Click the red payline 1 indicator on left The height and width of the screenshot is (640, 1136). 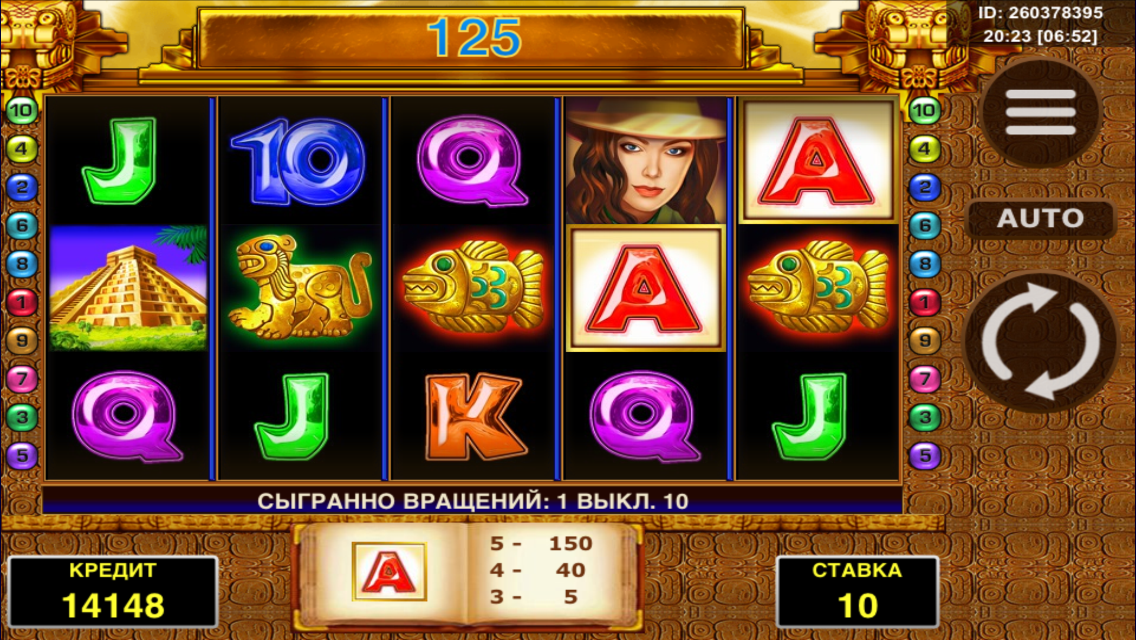click(22, 302)
